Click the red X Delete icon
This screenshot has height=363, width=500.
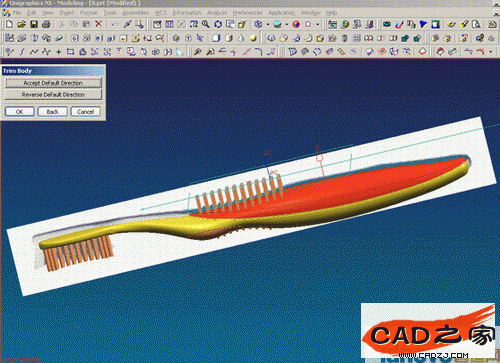point(99,24)
